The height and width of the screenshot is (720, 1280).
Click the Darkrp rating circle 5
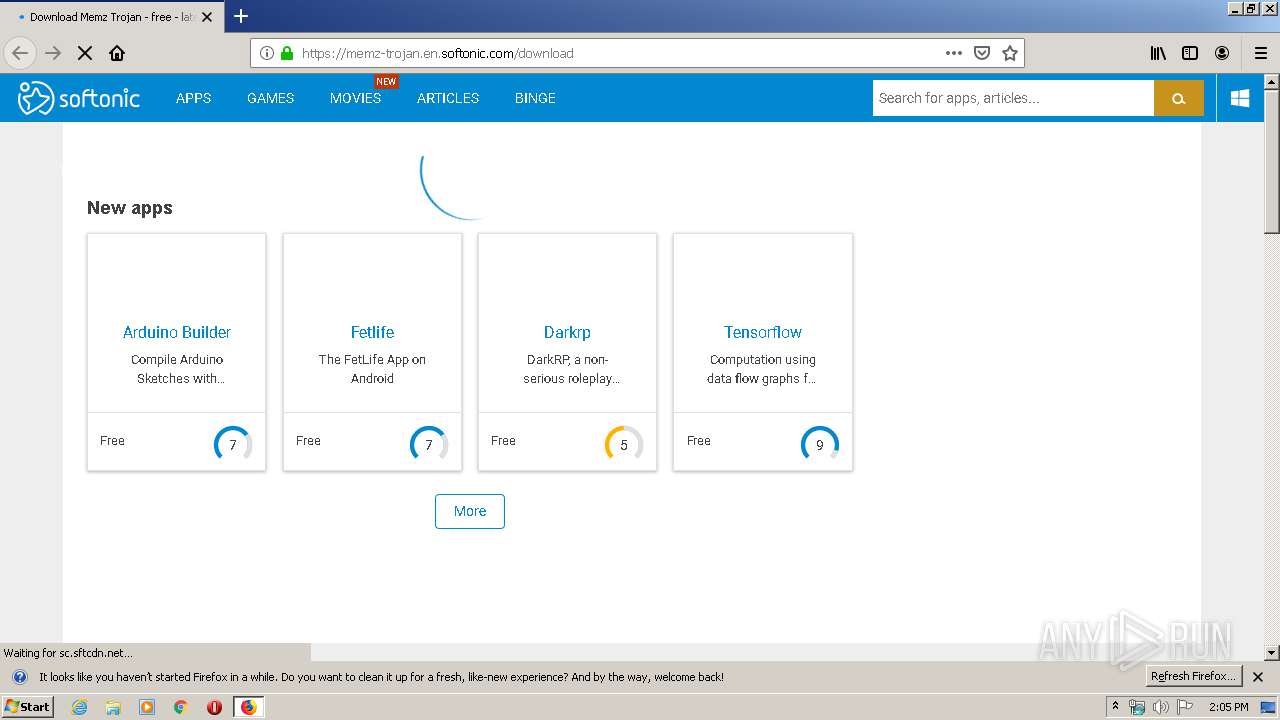(x=624, y=444)
